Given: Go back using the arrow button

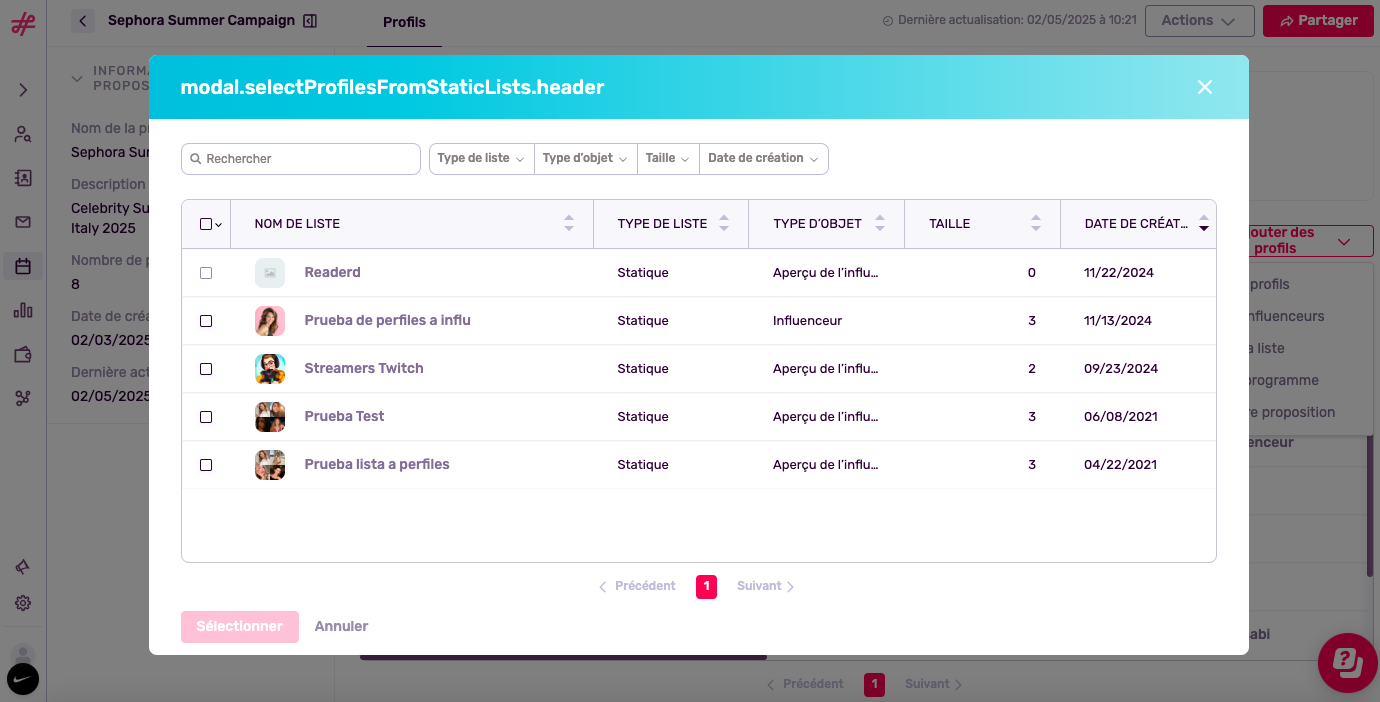Looking at the screenshot, I should pos(83,20).
